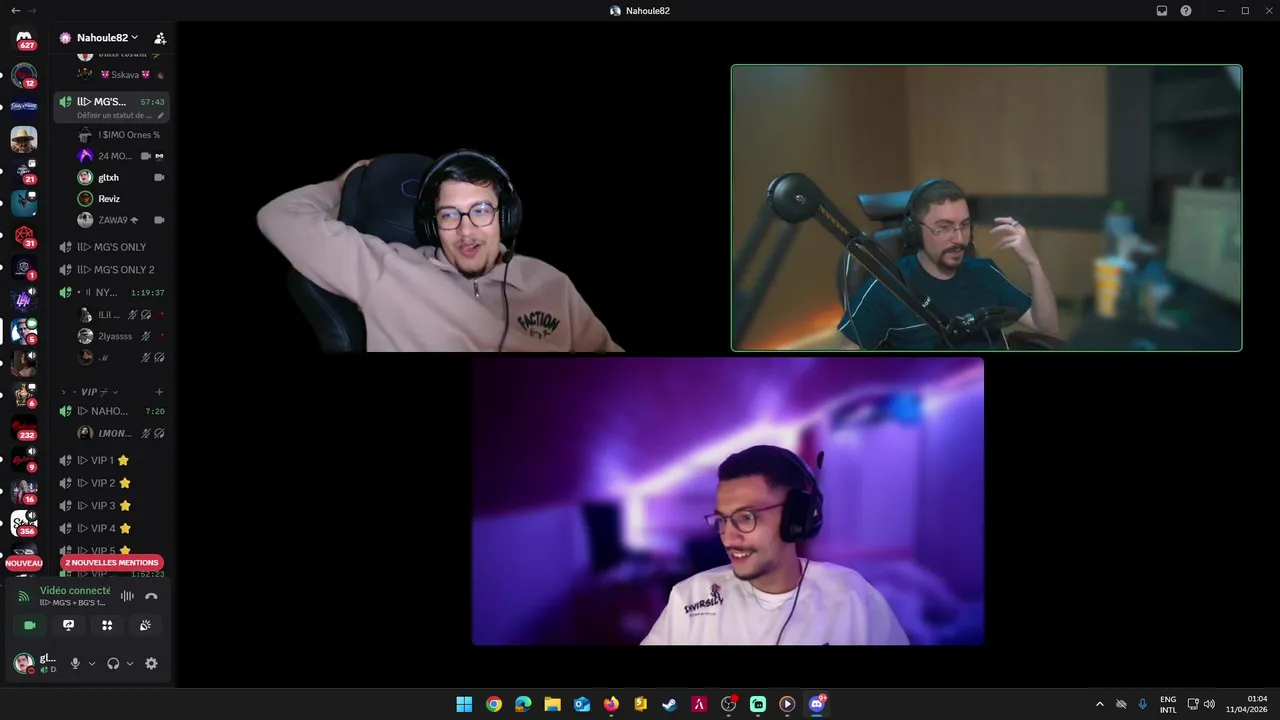This screenshot has width=1280, height=720.
Task: Open the server icon with badge 356
Action: (x=24, y=523)
